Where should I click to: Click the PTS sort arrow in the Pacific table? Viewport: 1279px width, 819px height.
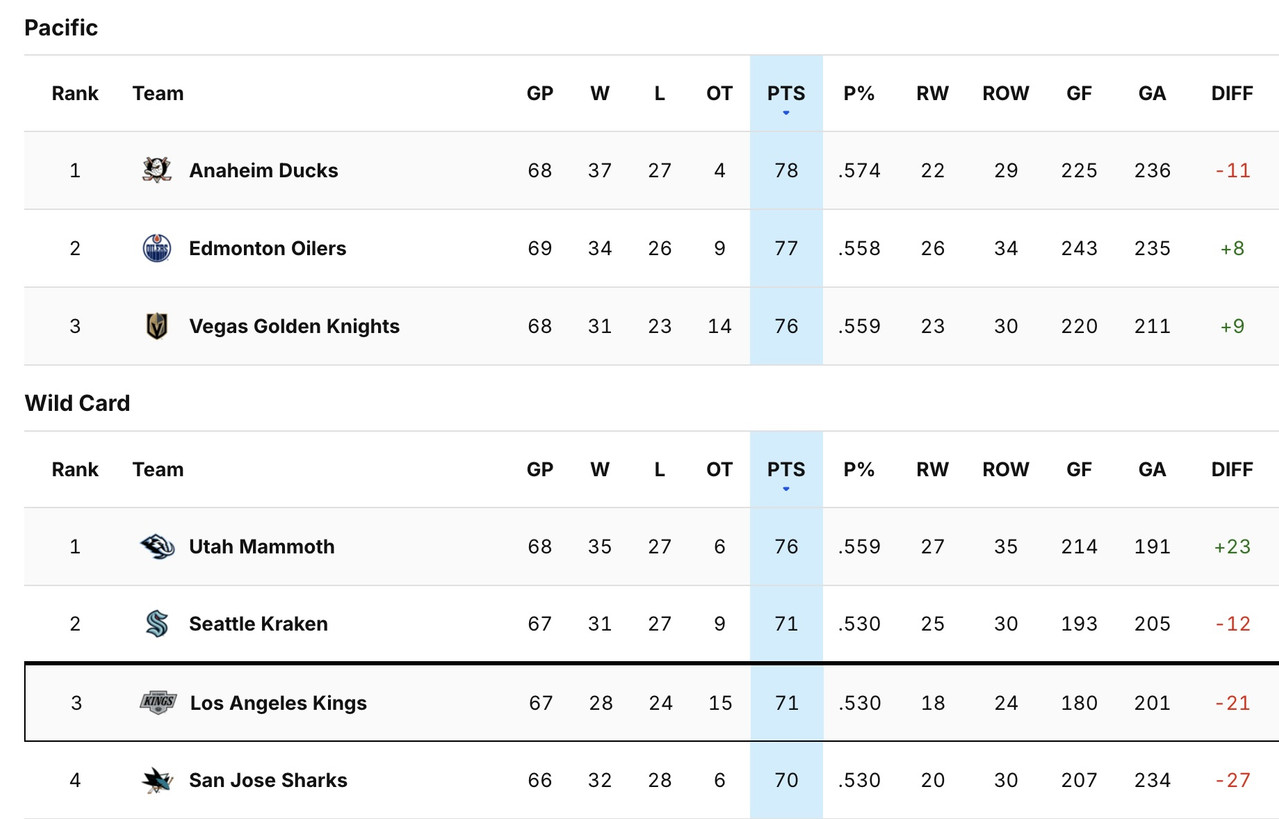[786, 113]
